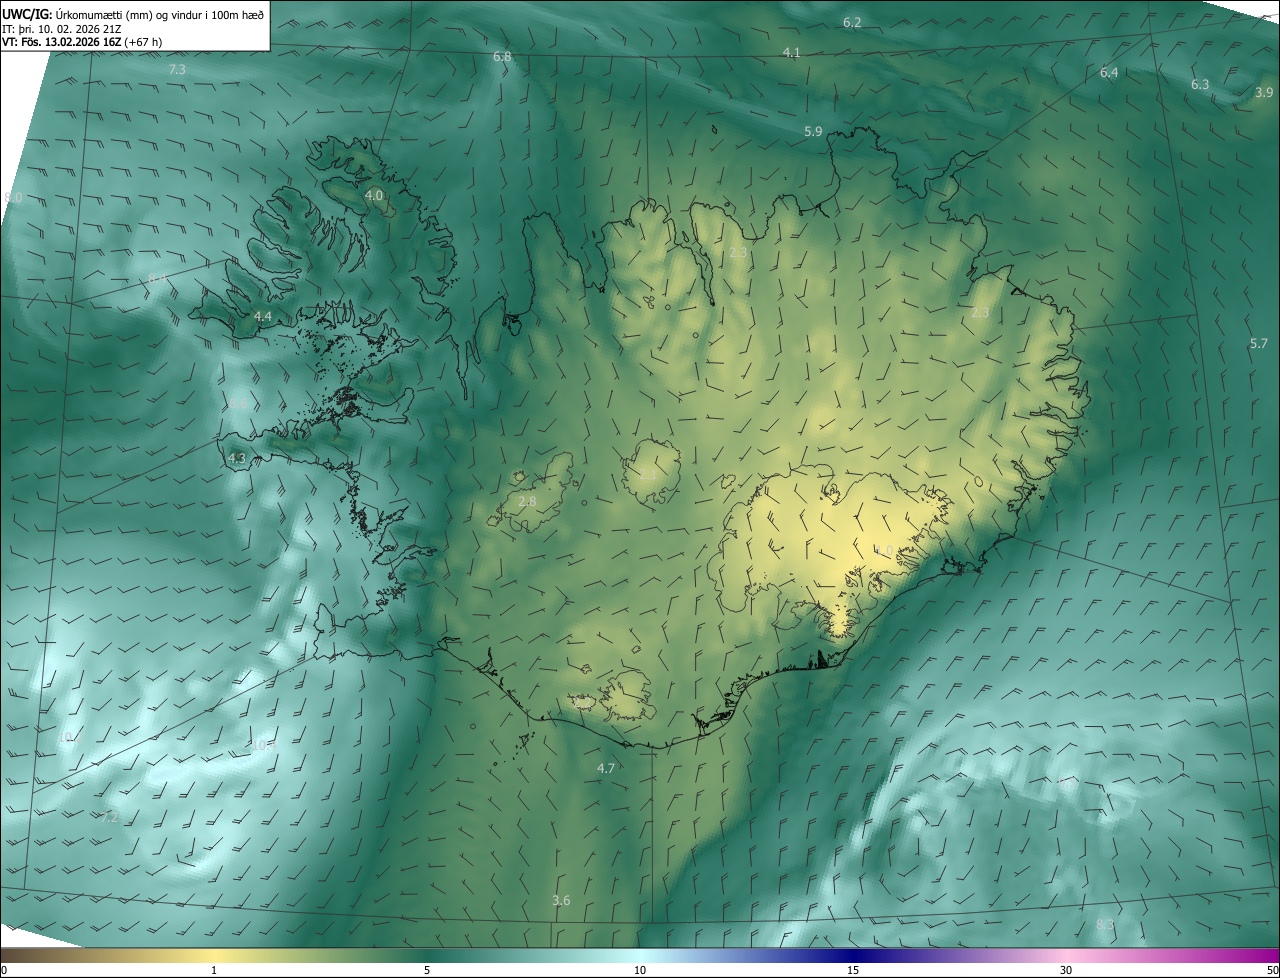Viewport: 1280px width, 978px height.
Task: Click the 4.0 label over the Westfjords
Action: (374, 195)
